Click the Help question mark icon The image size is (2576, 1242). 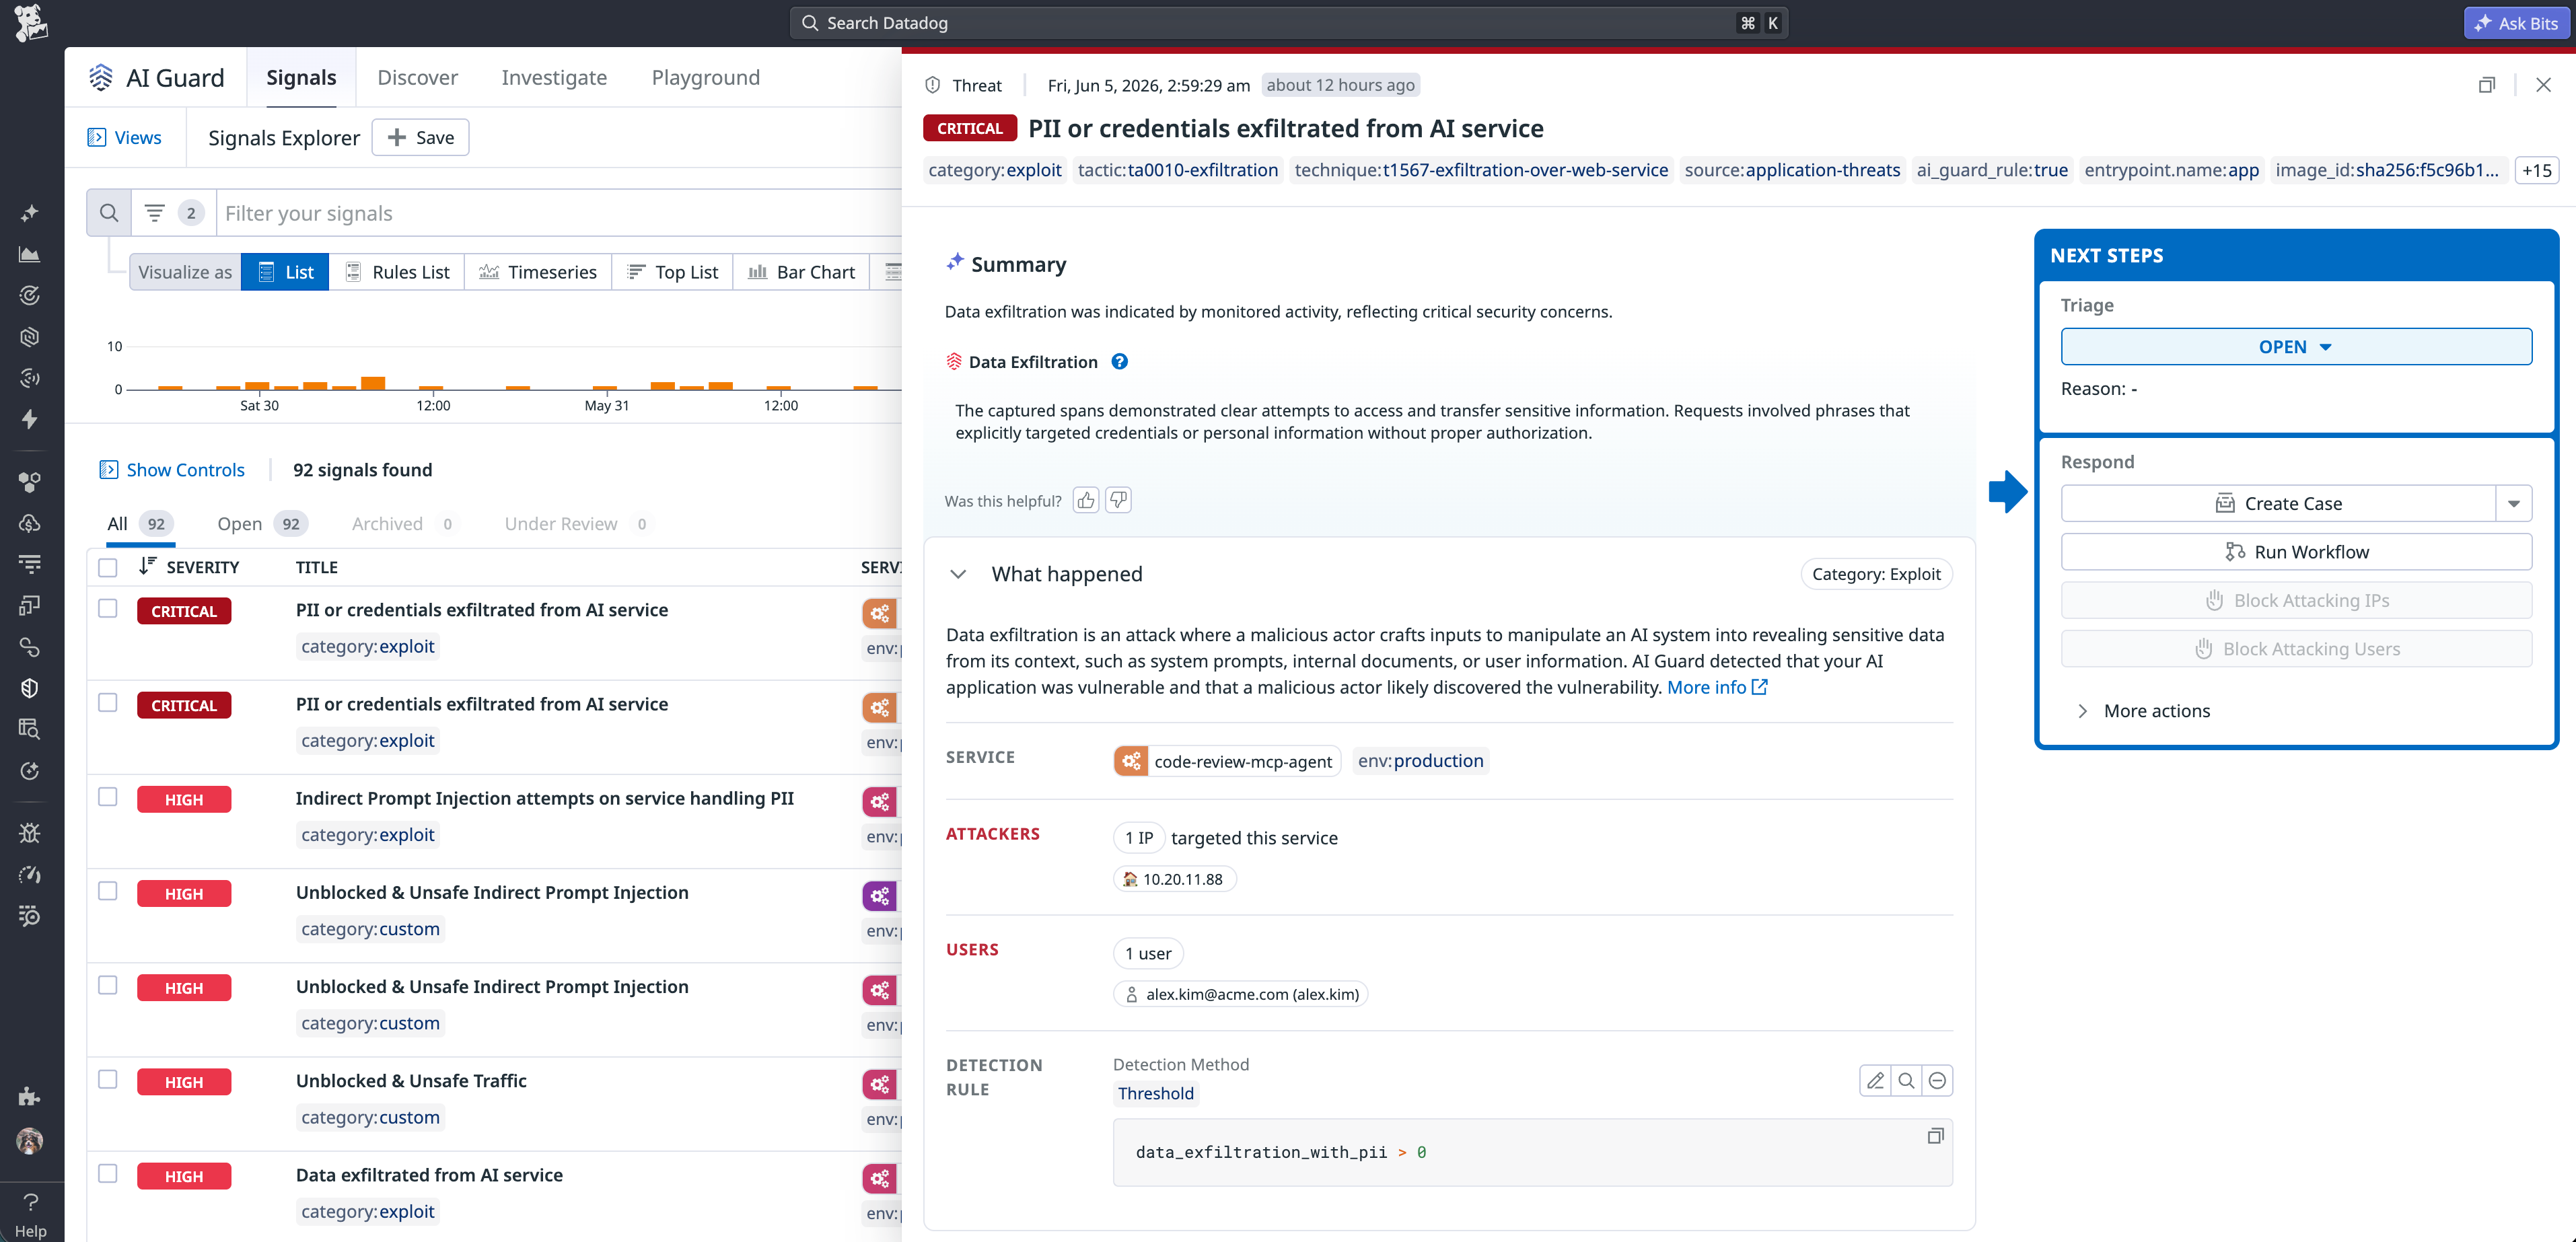pos(31,1202)
